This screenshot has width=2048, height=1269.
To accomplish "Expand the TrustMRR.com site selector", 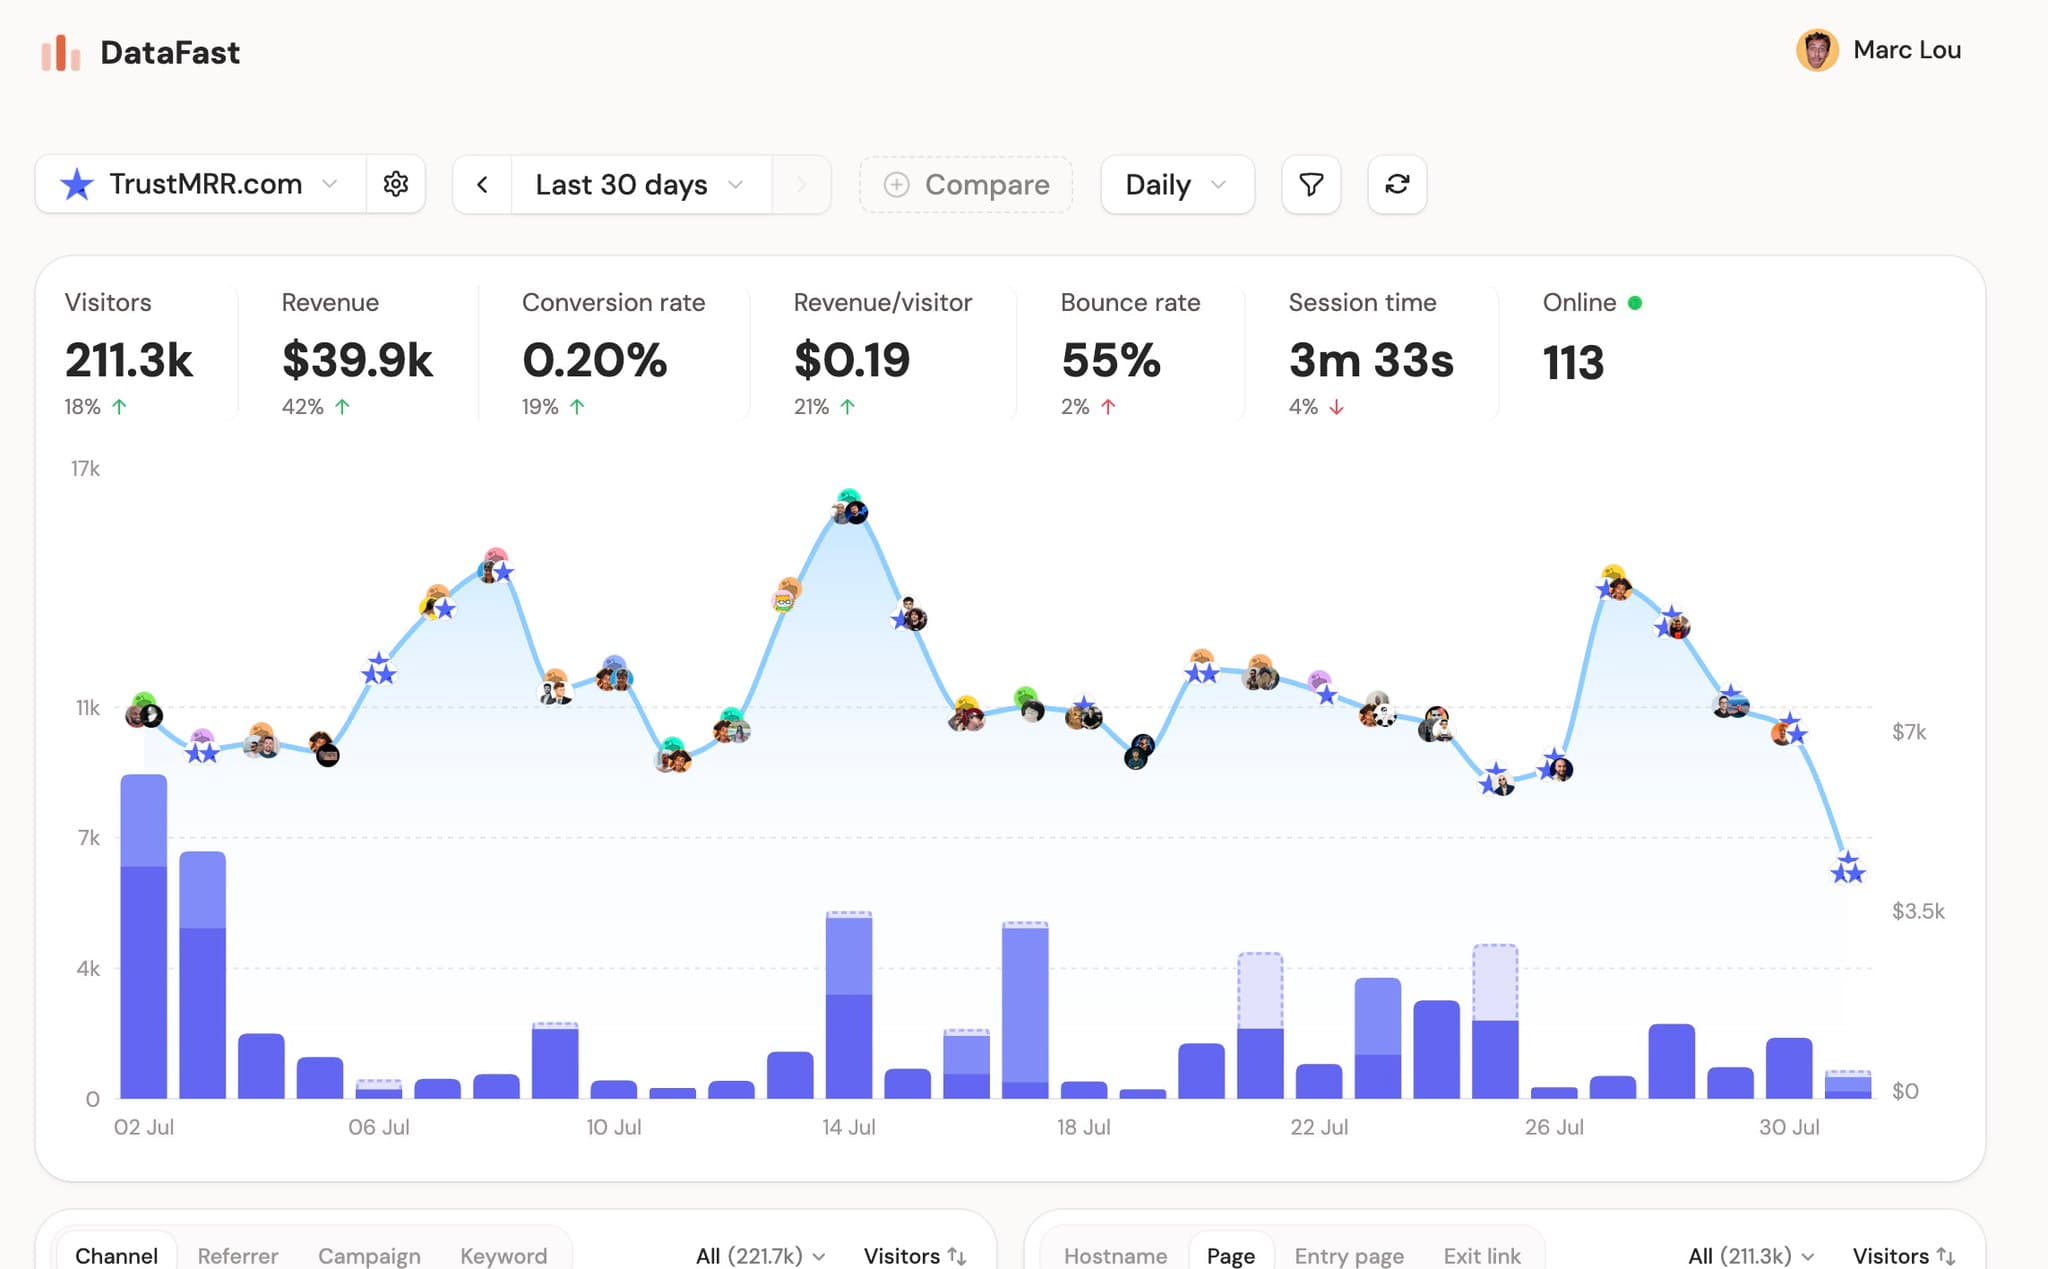I will pos(201,184).
